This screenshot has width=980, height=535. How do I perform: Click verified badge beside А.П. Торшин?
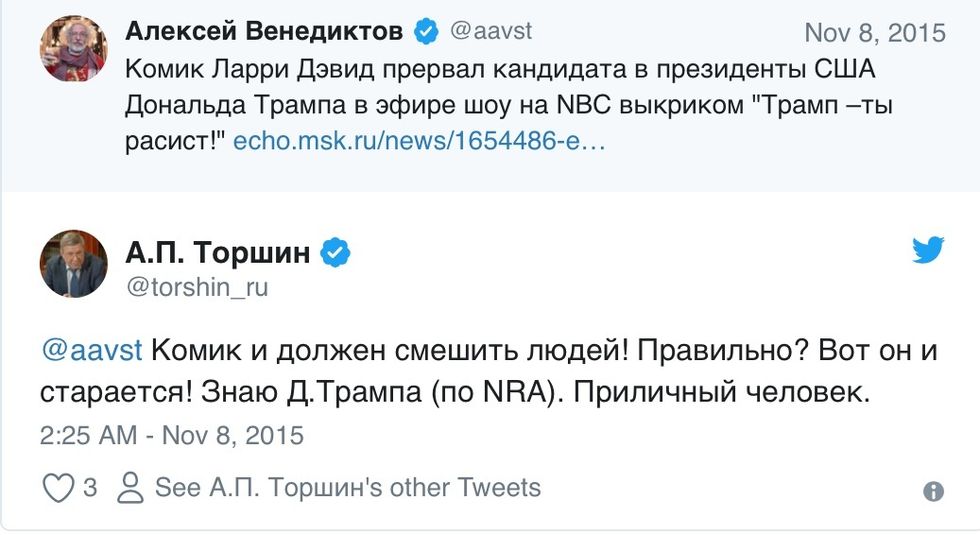click(x=336, y=254)
